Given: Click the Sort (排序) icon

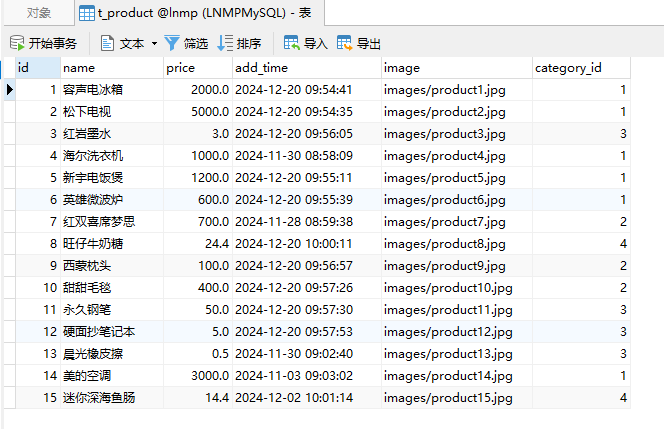Looking at the screenshot, I should [225, 43].
